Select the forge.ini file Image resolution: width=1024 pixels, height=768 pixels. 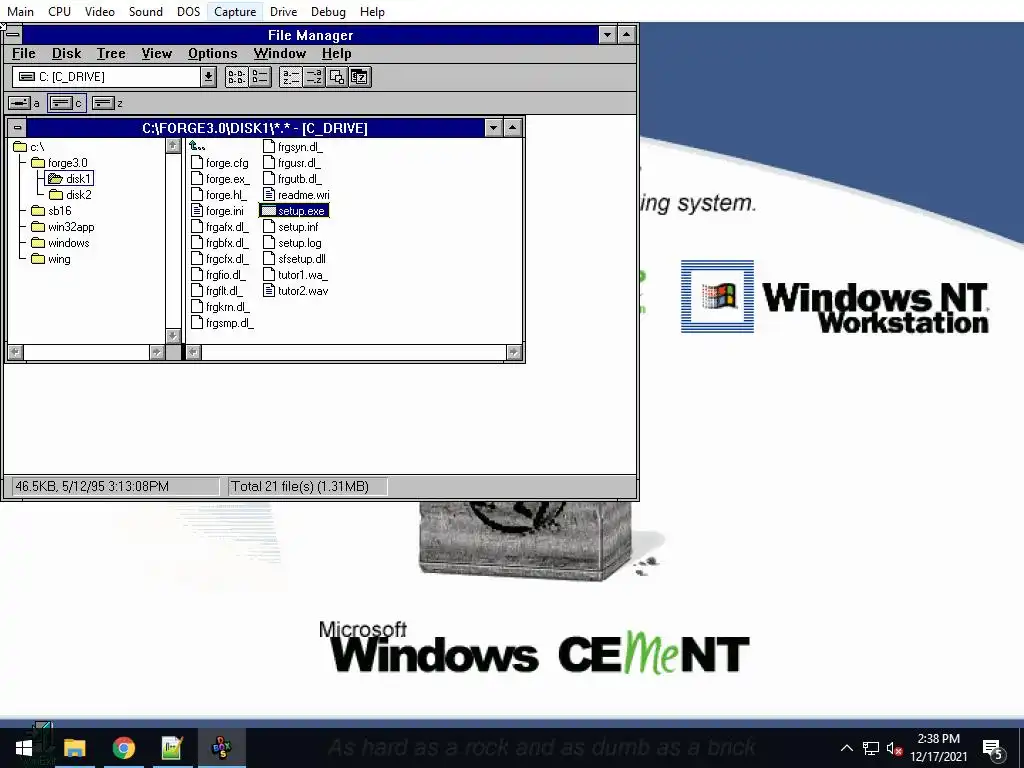[217, 211]
